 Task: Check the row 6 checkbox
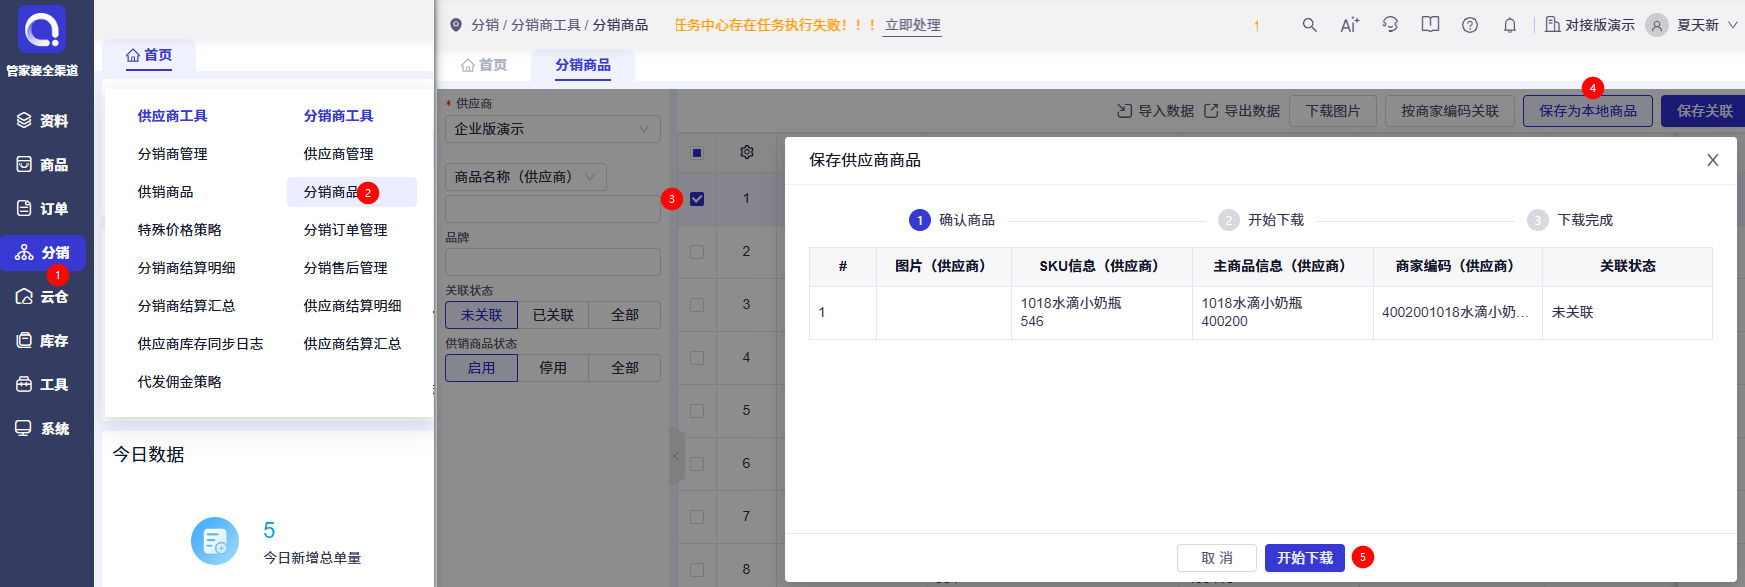pos(697,464)
